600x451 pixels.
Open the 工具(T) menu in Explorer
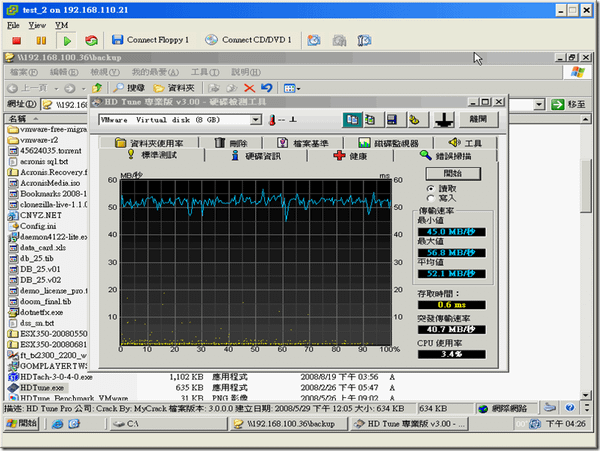[x=205, y=72]
